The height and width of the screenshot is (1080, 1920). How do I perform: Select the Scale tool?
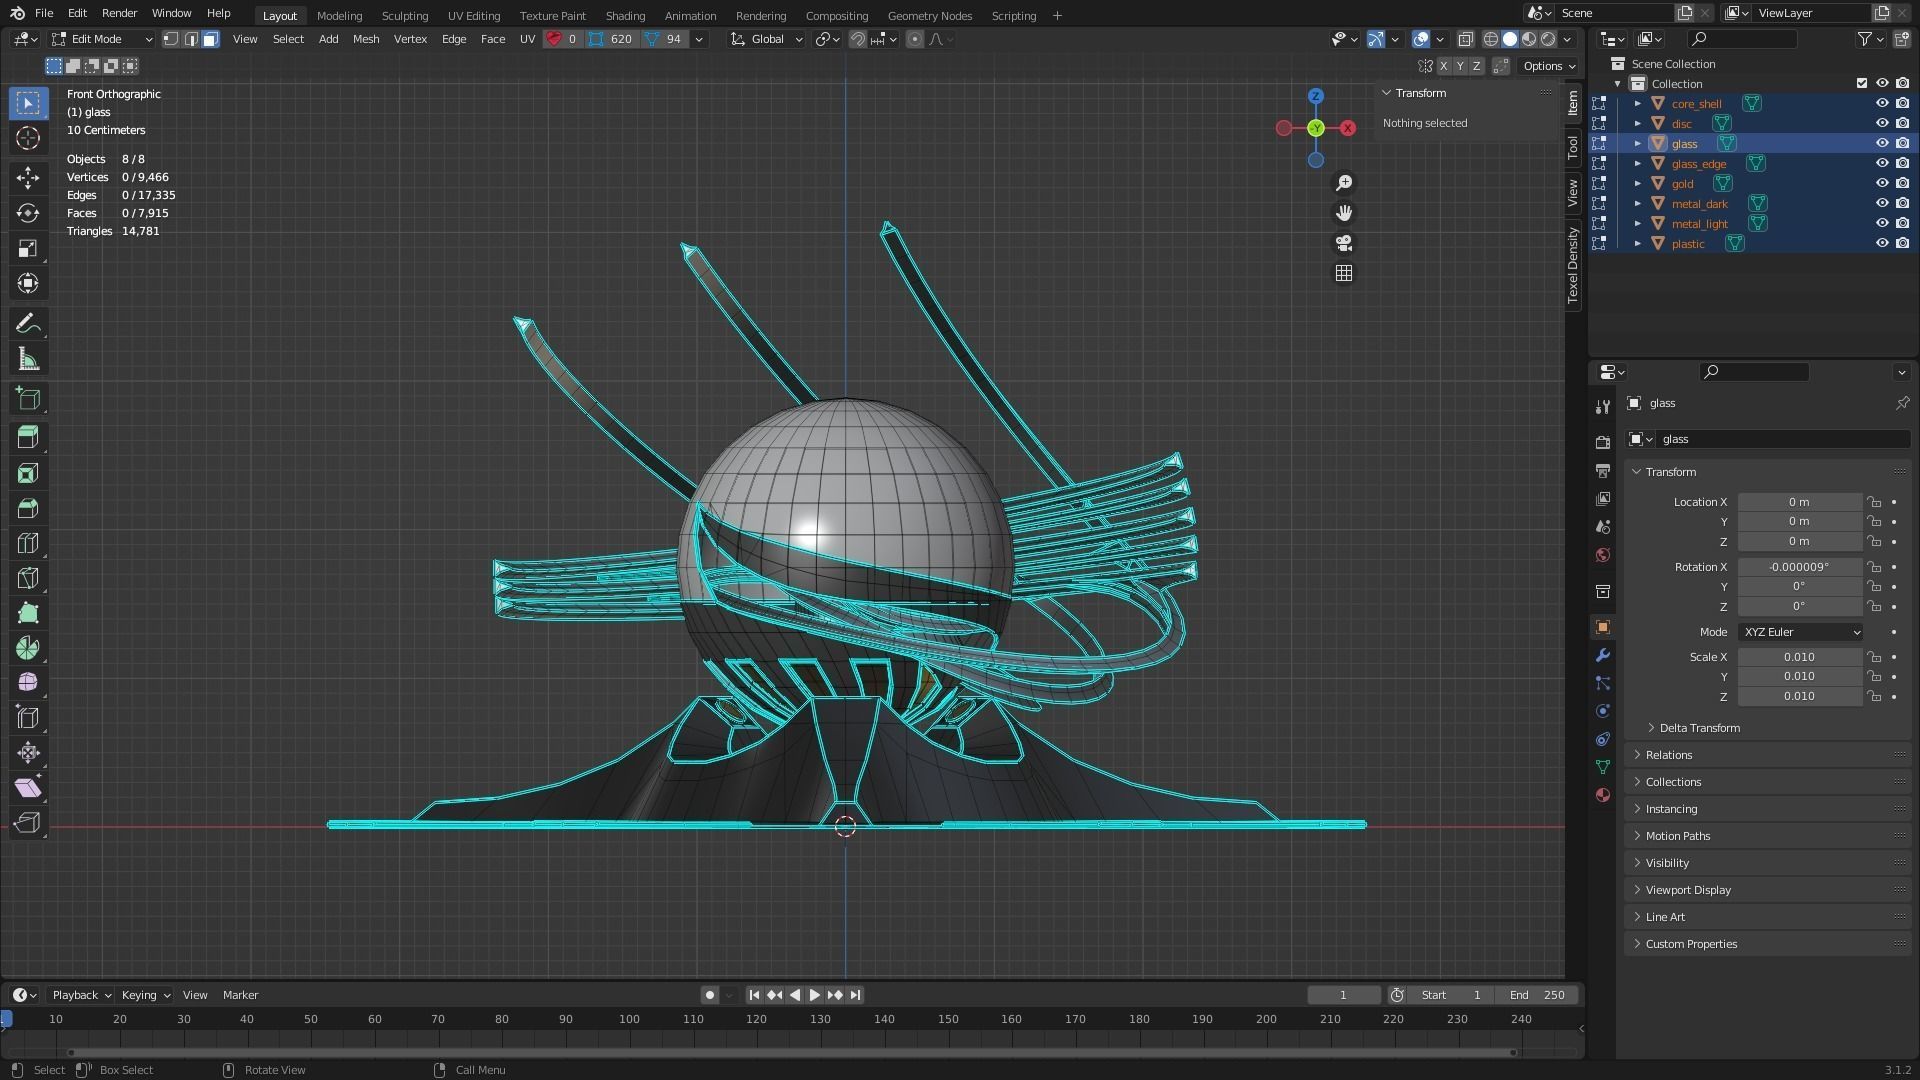28,248
